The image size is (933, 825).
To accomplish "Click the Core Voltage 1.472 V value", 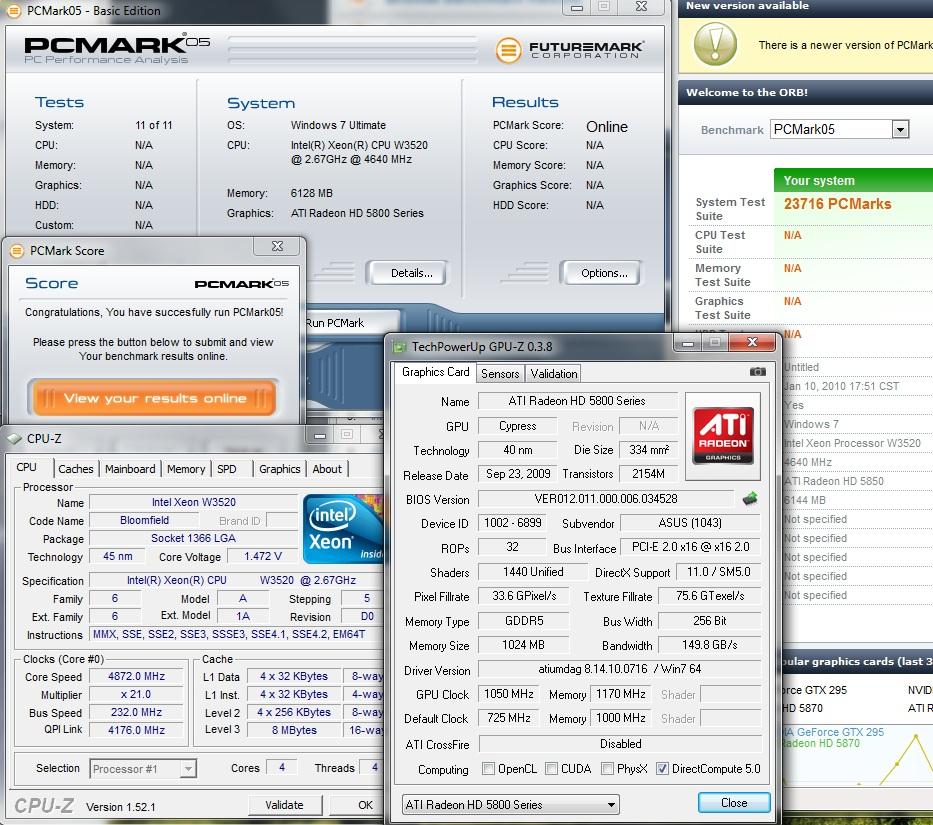I will pyautogui.click(x=262, y=556).
